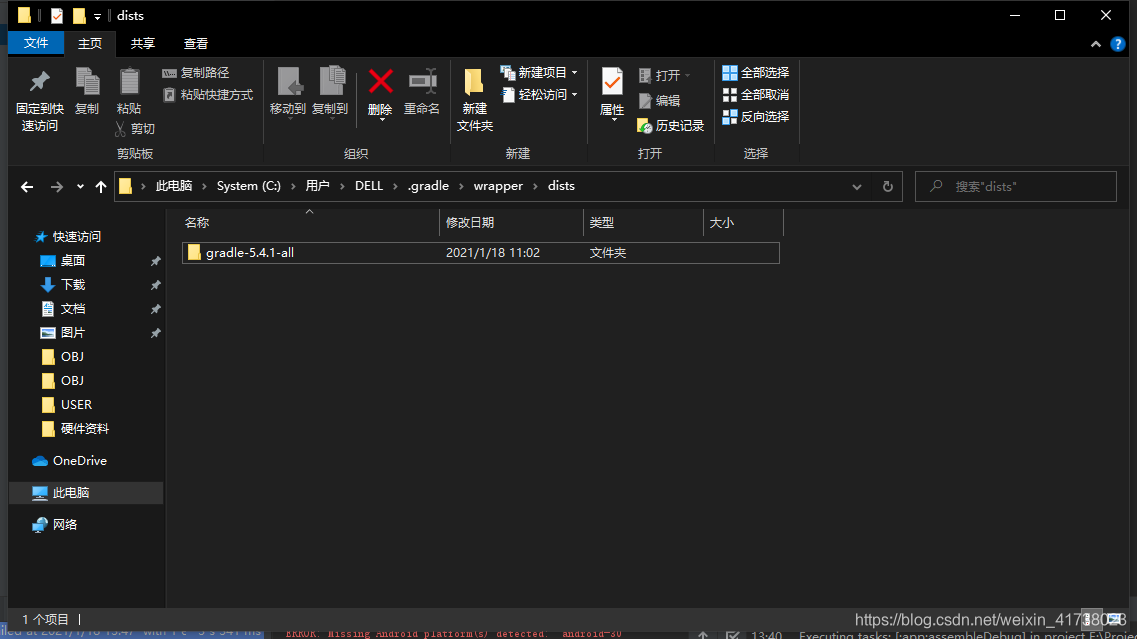This screenshot has height=639, width=1137.
Task: Go forward with the right arrow
Action: [57, 187]
